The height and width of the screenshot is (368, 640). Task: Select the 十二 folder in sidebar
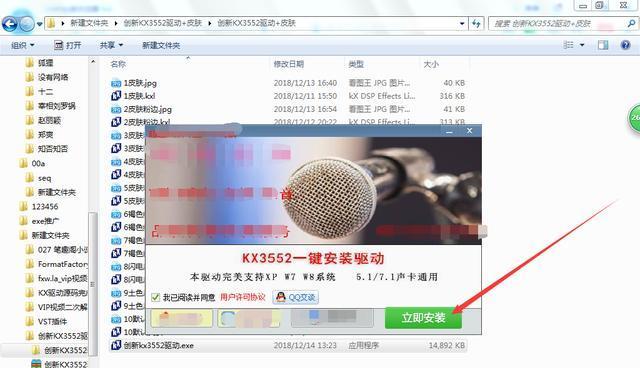pyautogui.click(x=45, y=91)
